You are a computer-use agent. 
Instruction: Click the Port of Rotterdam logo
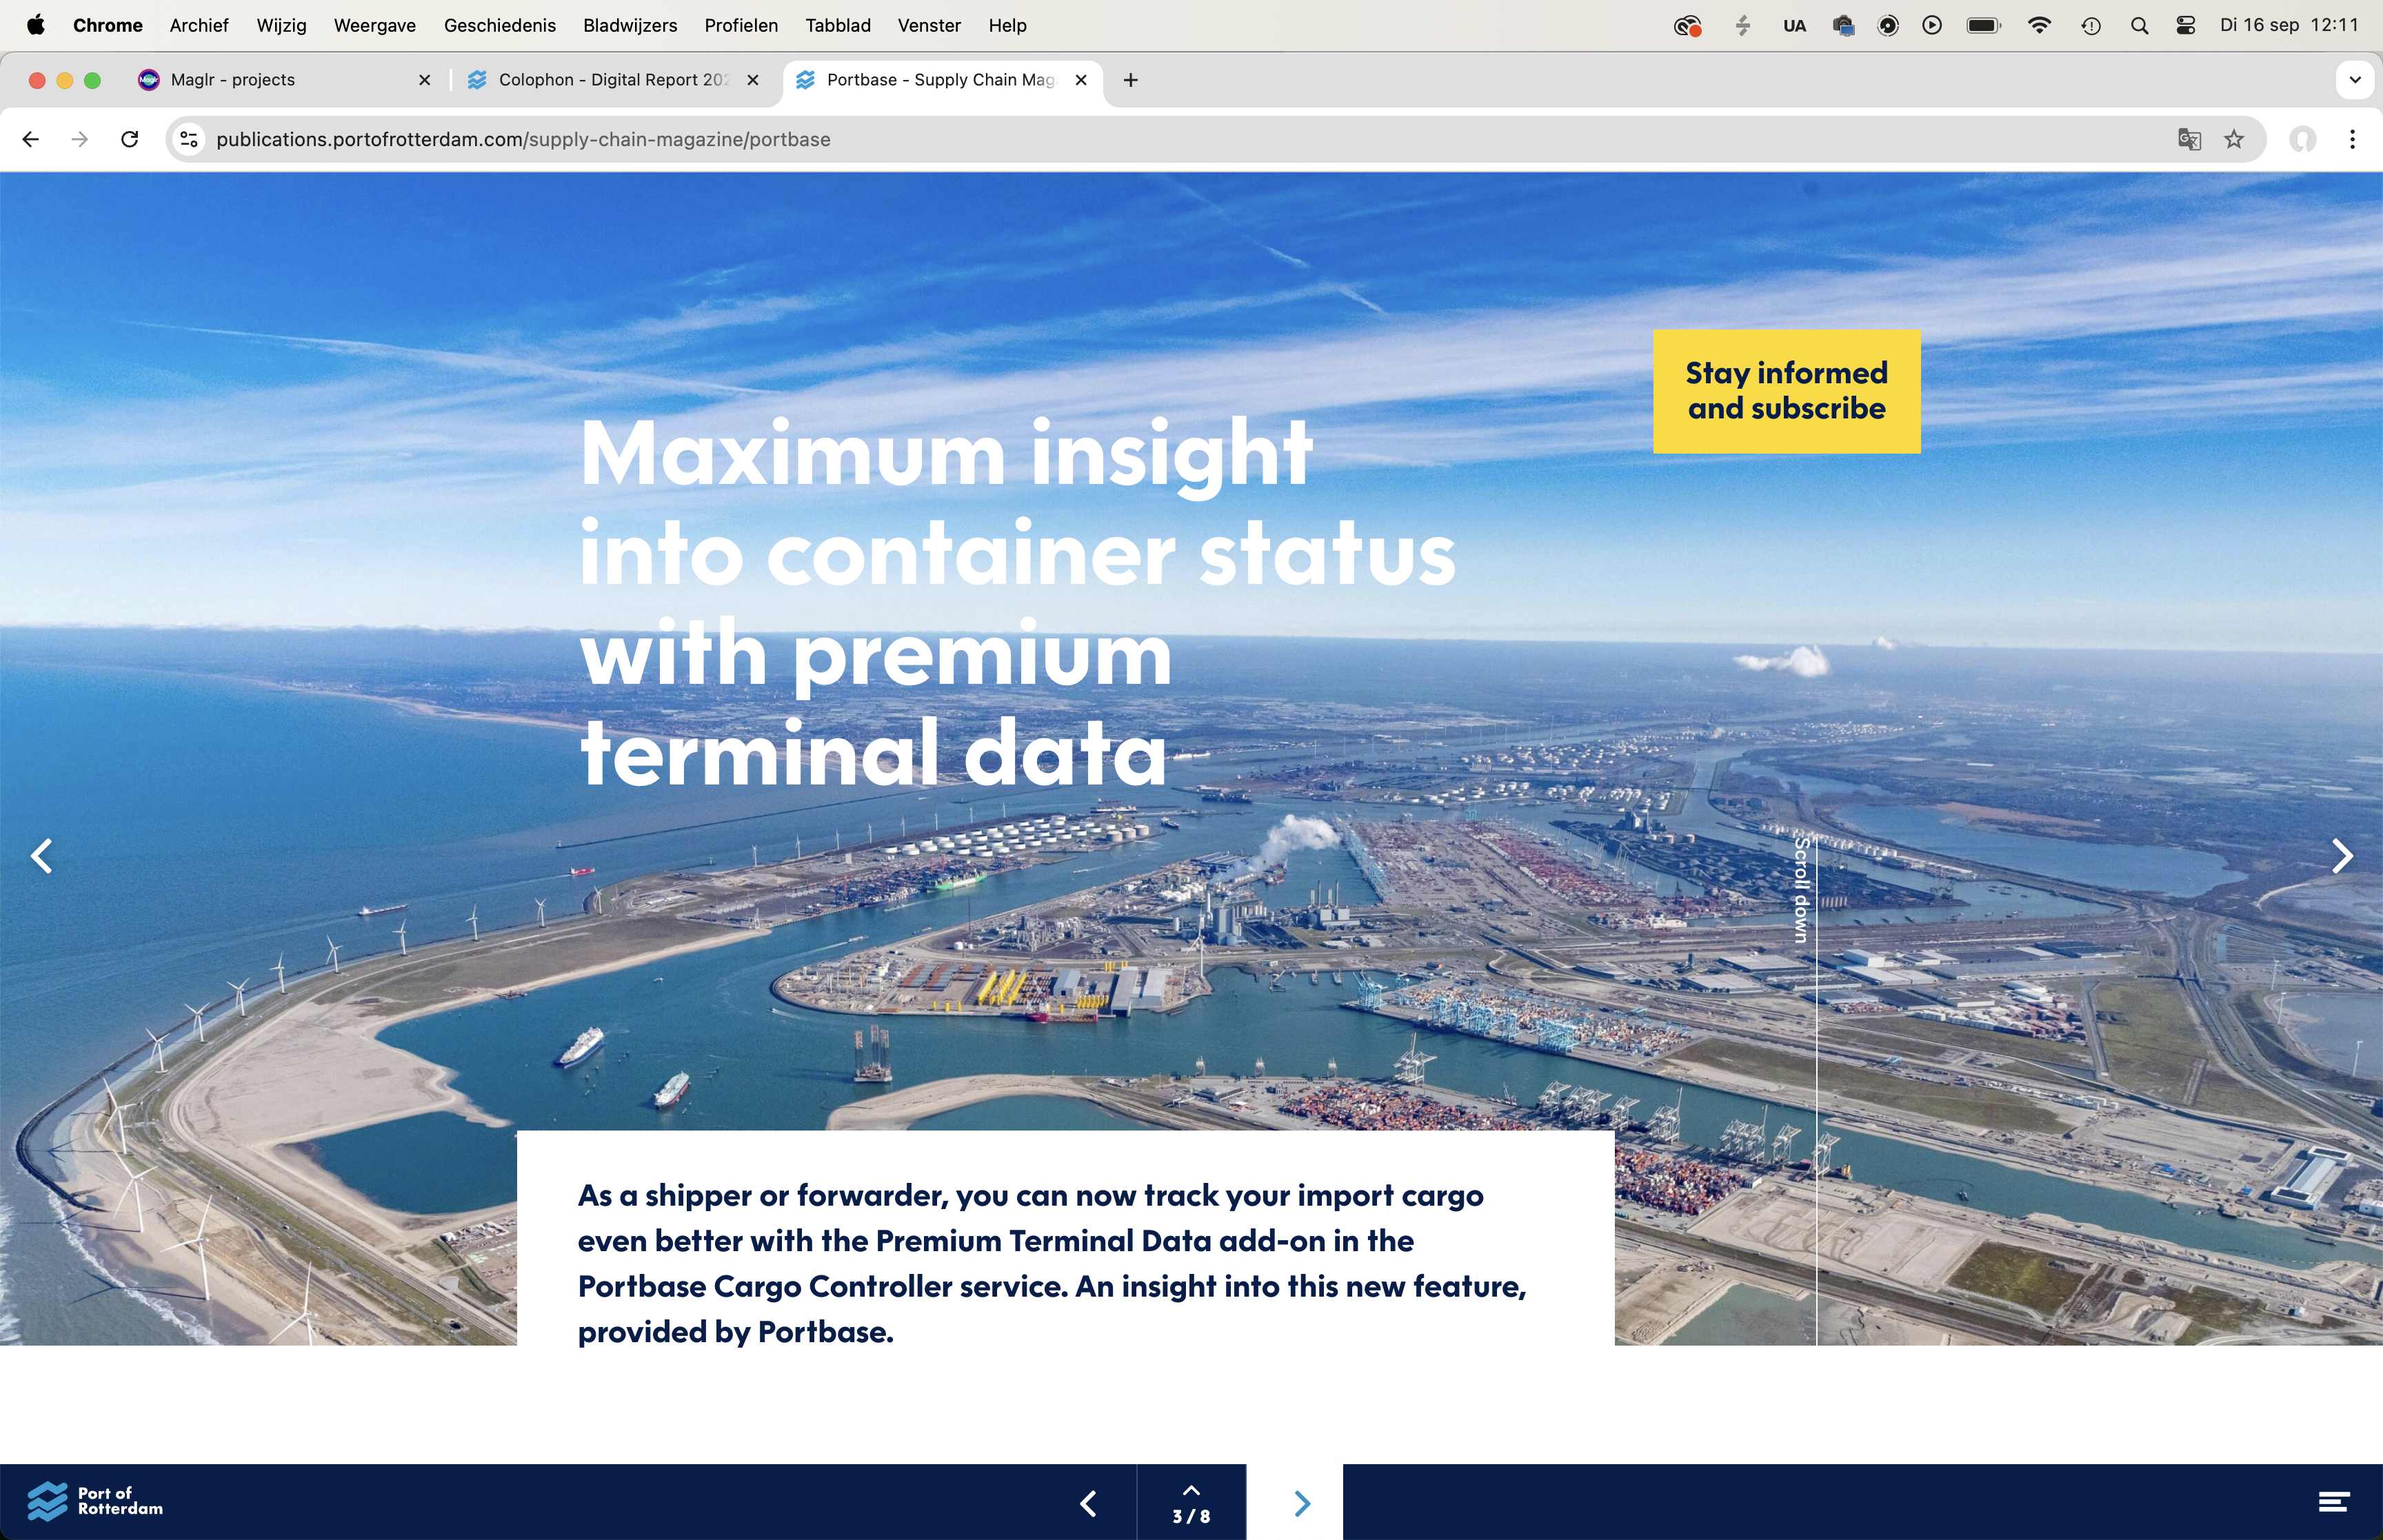(95, 1501)
